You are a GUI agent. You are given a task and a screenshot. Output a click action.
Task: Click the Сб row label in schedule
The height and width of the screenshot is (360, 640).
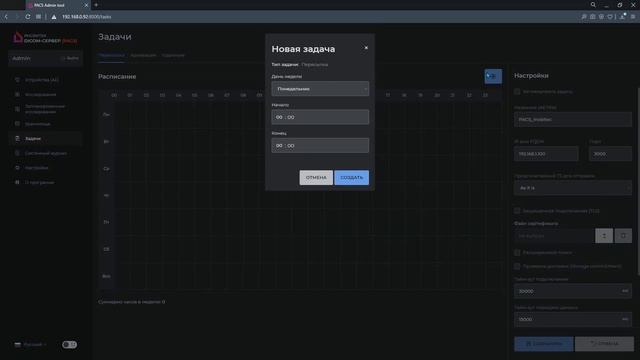(106, 249)
